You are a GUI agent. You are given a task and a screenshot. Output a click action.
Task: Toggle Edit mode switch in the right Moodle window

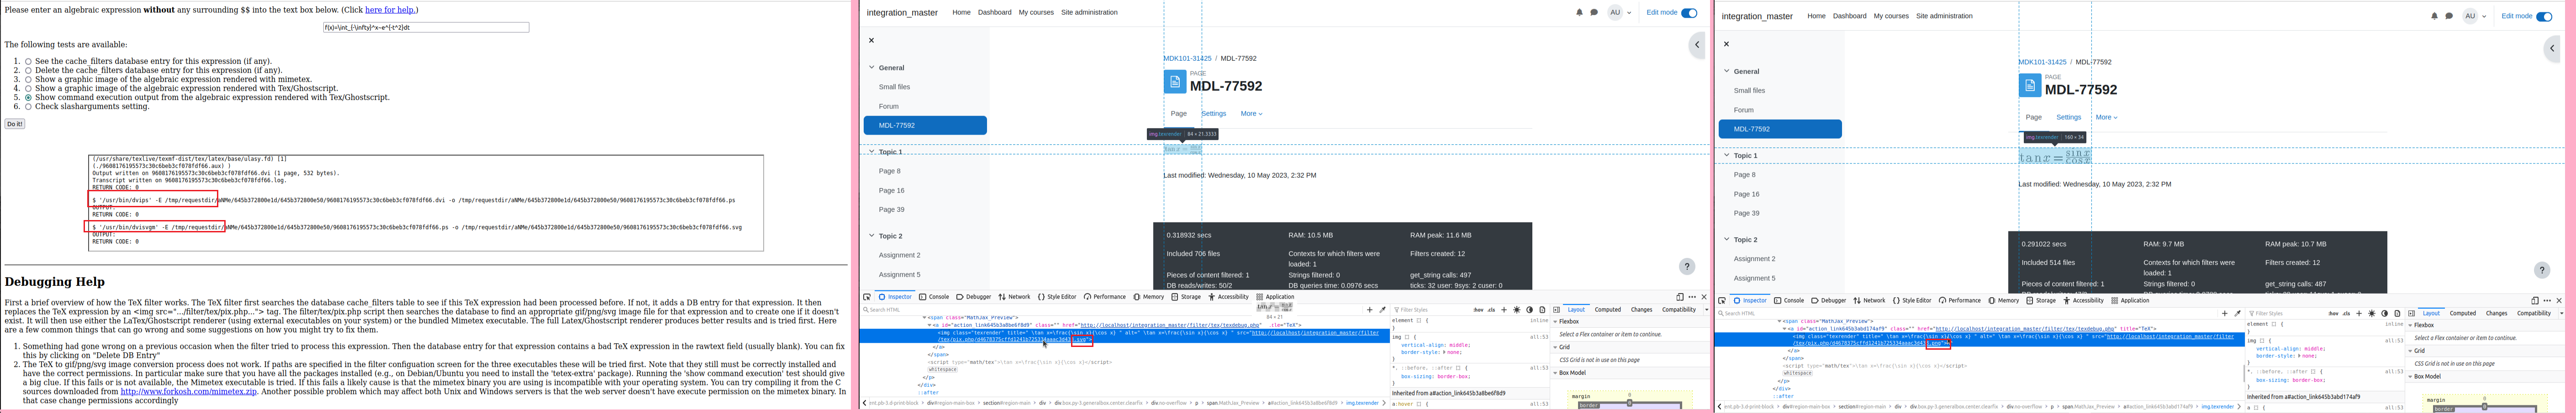[2544, 16]
